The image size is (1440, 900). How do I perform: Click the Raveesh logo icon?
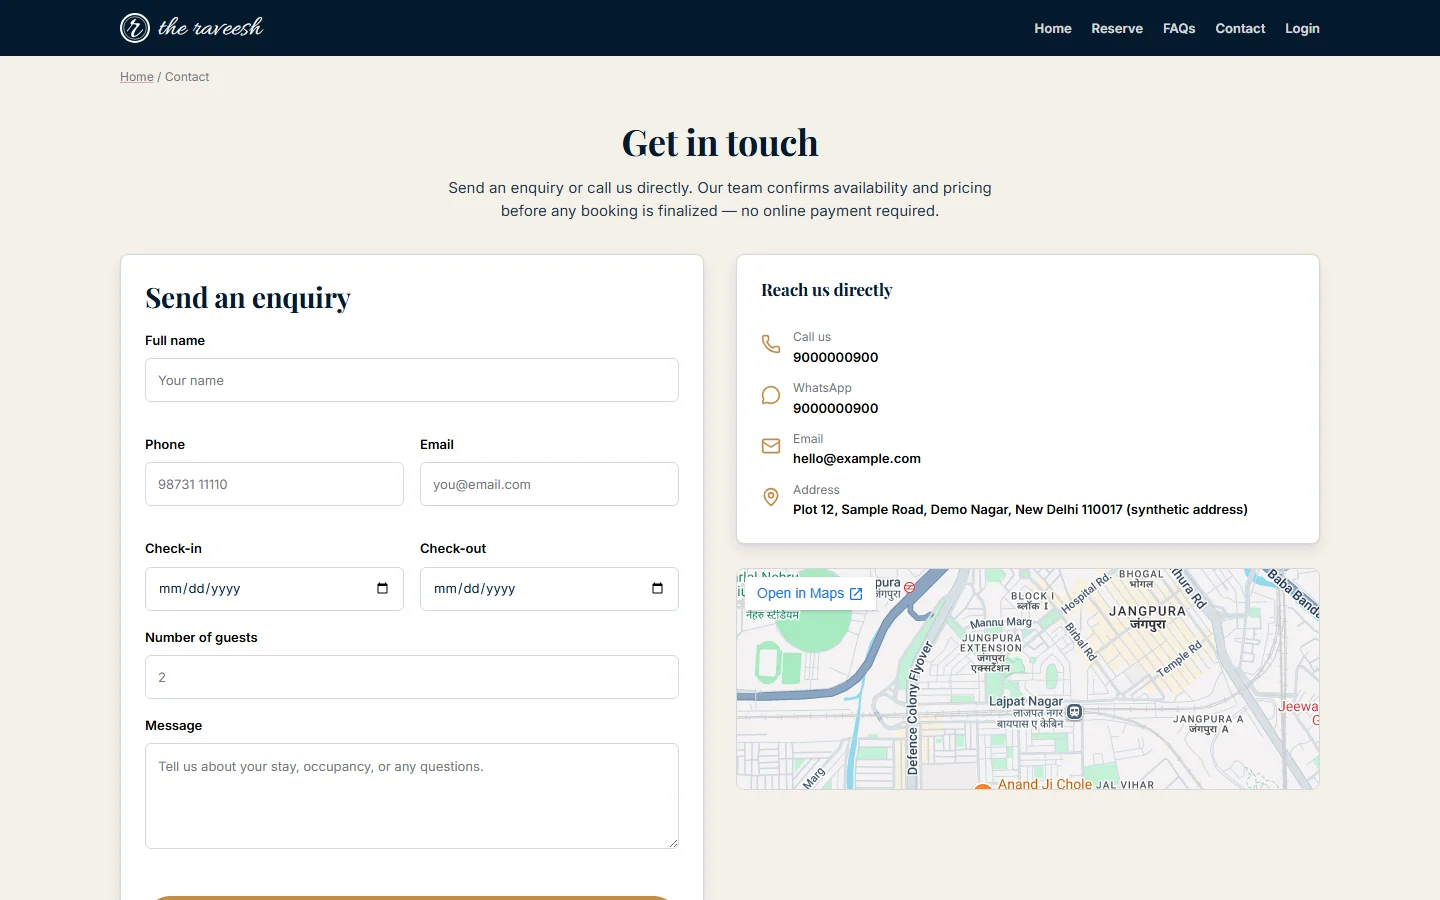(135, 28)
